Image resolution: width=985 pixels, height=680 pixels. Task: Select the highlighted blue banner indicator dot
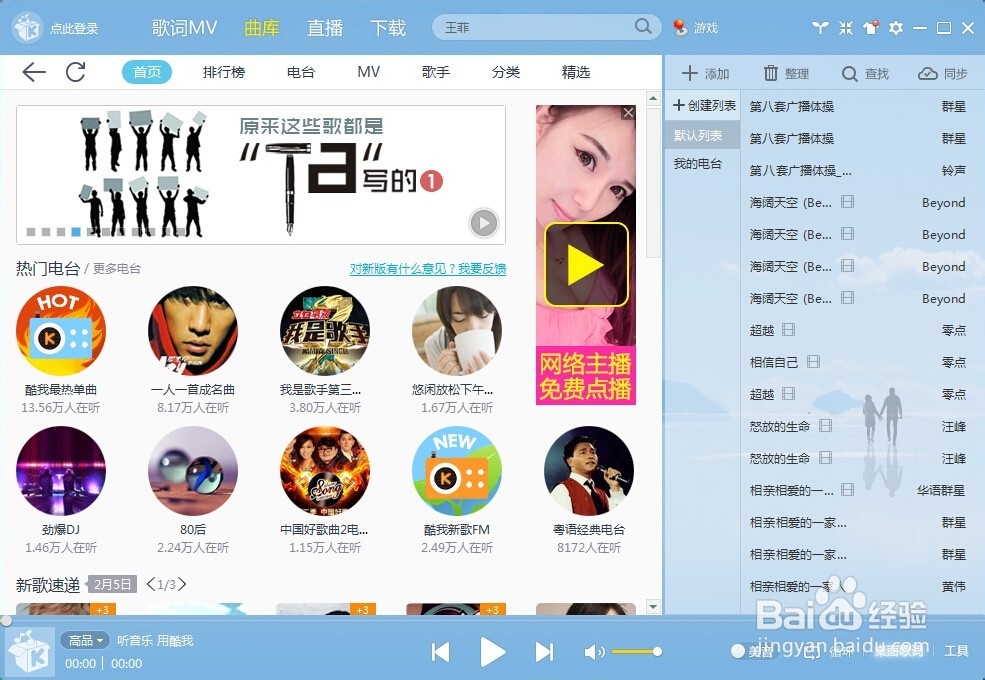click(x=76, y=232)
